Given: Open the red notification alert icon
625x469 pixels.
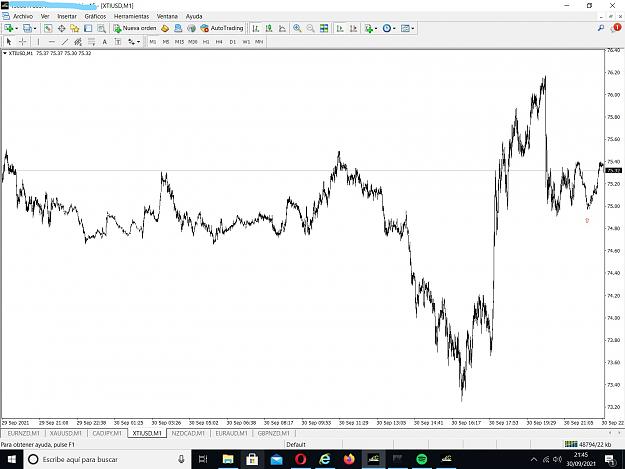Looking at the screenshot, I should point(616,28).
